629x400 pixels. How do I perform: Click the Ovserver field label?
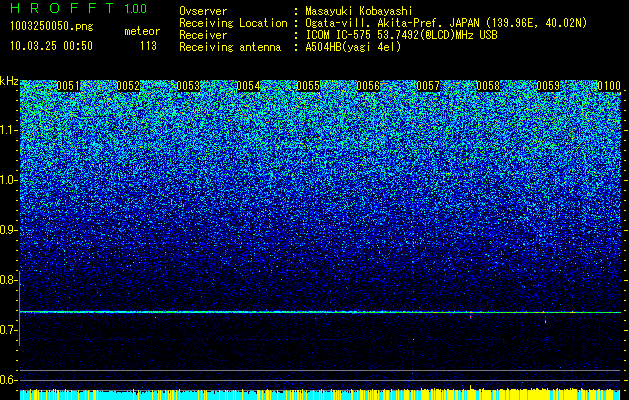tap(203, 11)
